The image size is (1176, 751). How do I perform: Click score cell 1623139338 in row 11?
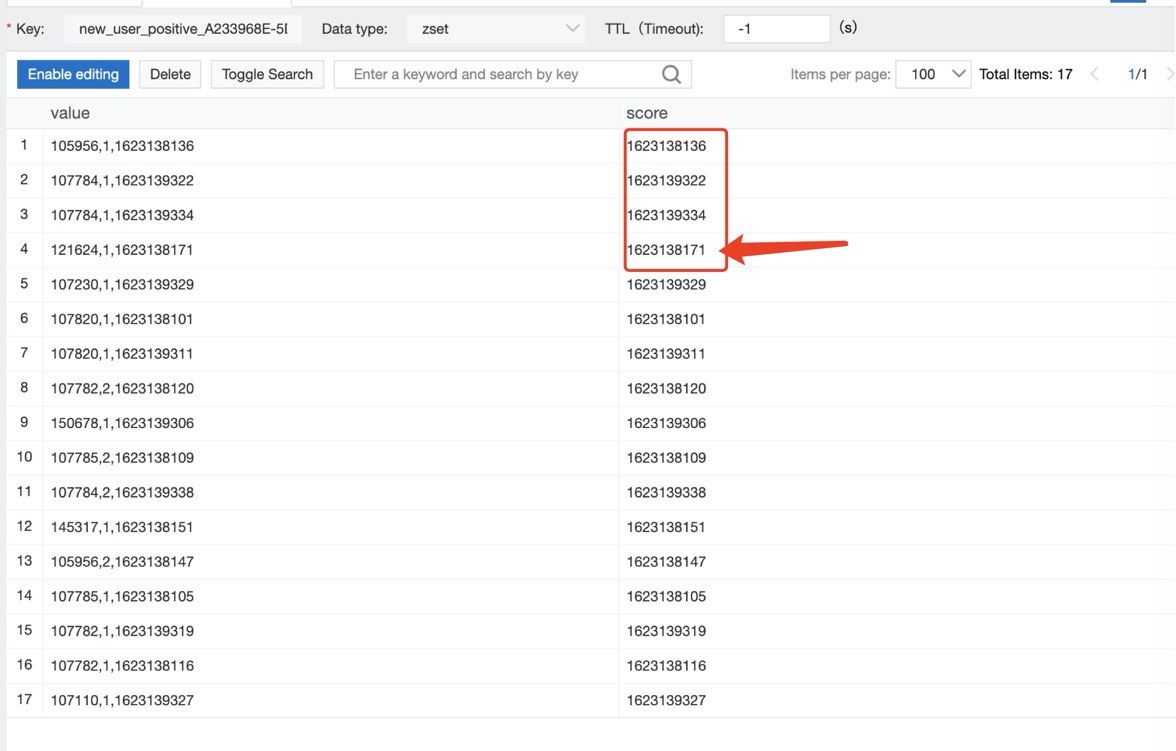(666, 492)
